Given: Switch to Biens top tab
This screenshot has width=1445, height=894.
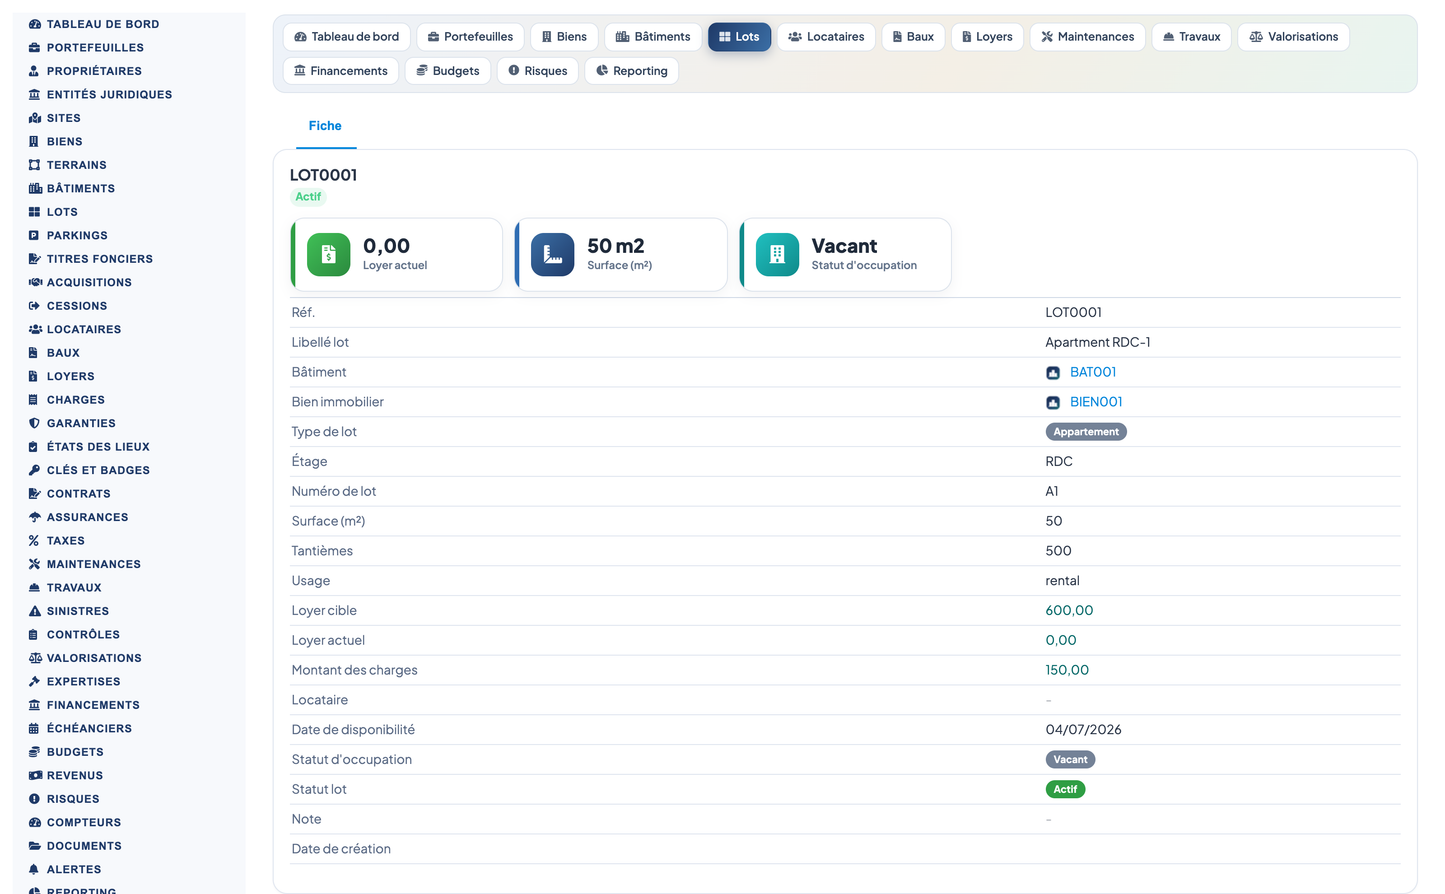Looking at the screenshot, I should click(x=564, y=37).
